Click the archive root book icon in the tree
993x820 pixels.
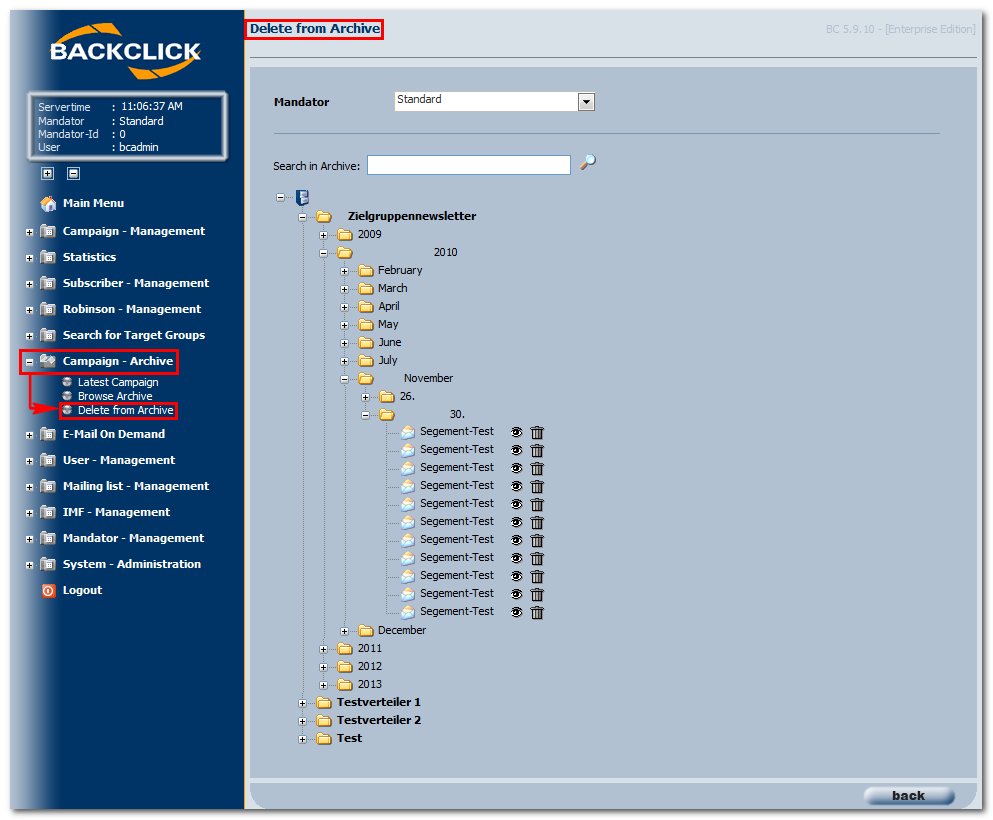coord(303,198)
